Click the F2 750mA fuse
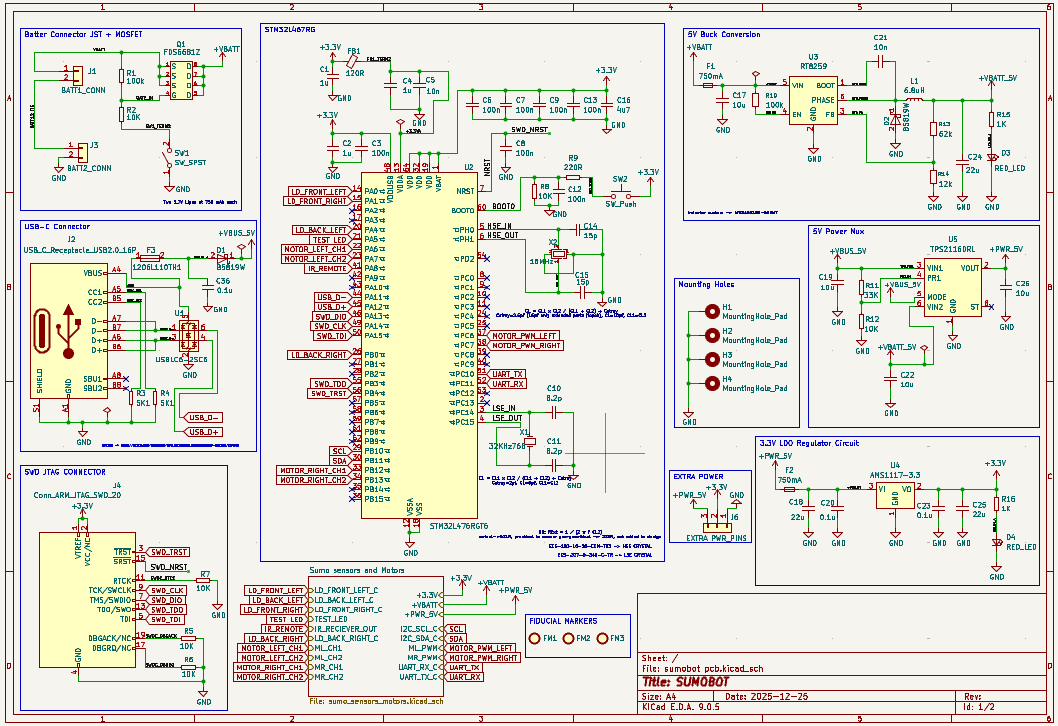This screenshot has width=1058, height=726. (x=789, y=489)
